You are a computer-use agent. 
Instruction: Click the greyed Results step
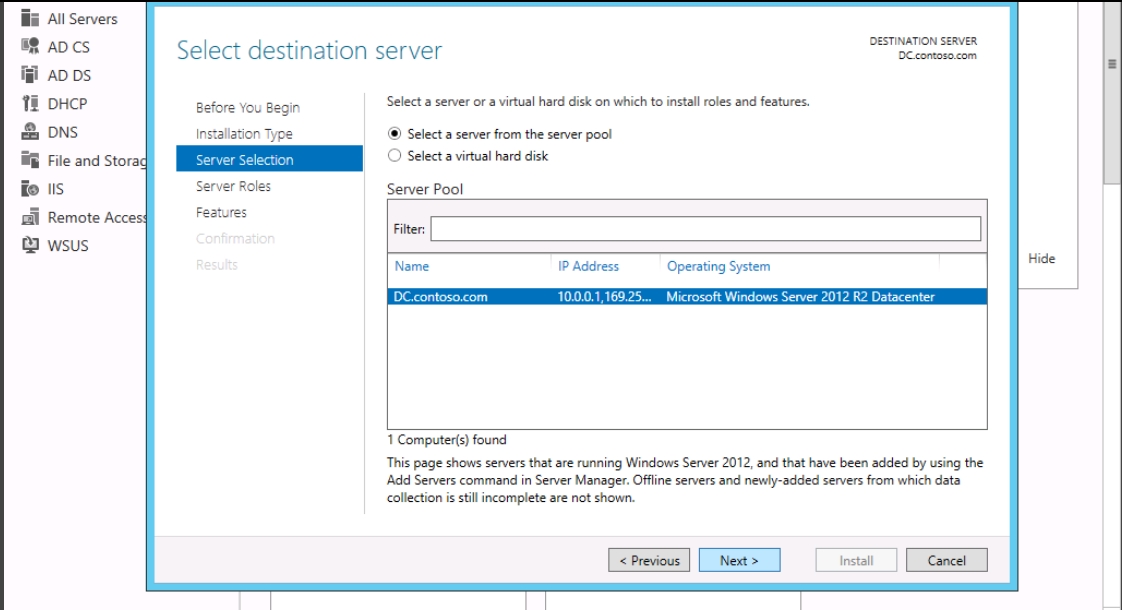pyautogui.click(x=217, y=265)
